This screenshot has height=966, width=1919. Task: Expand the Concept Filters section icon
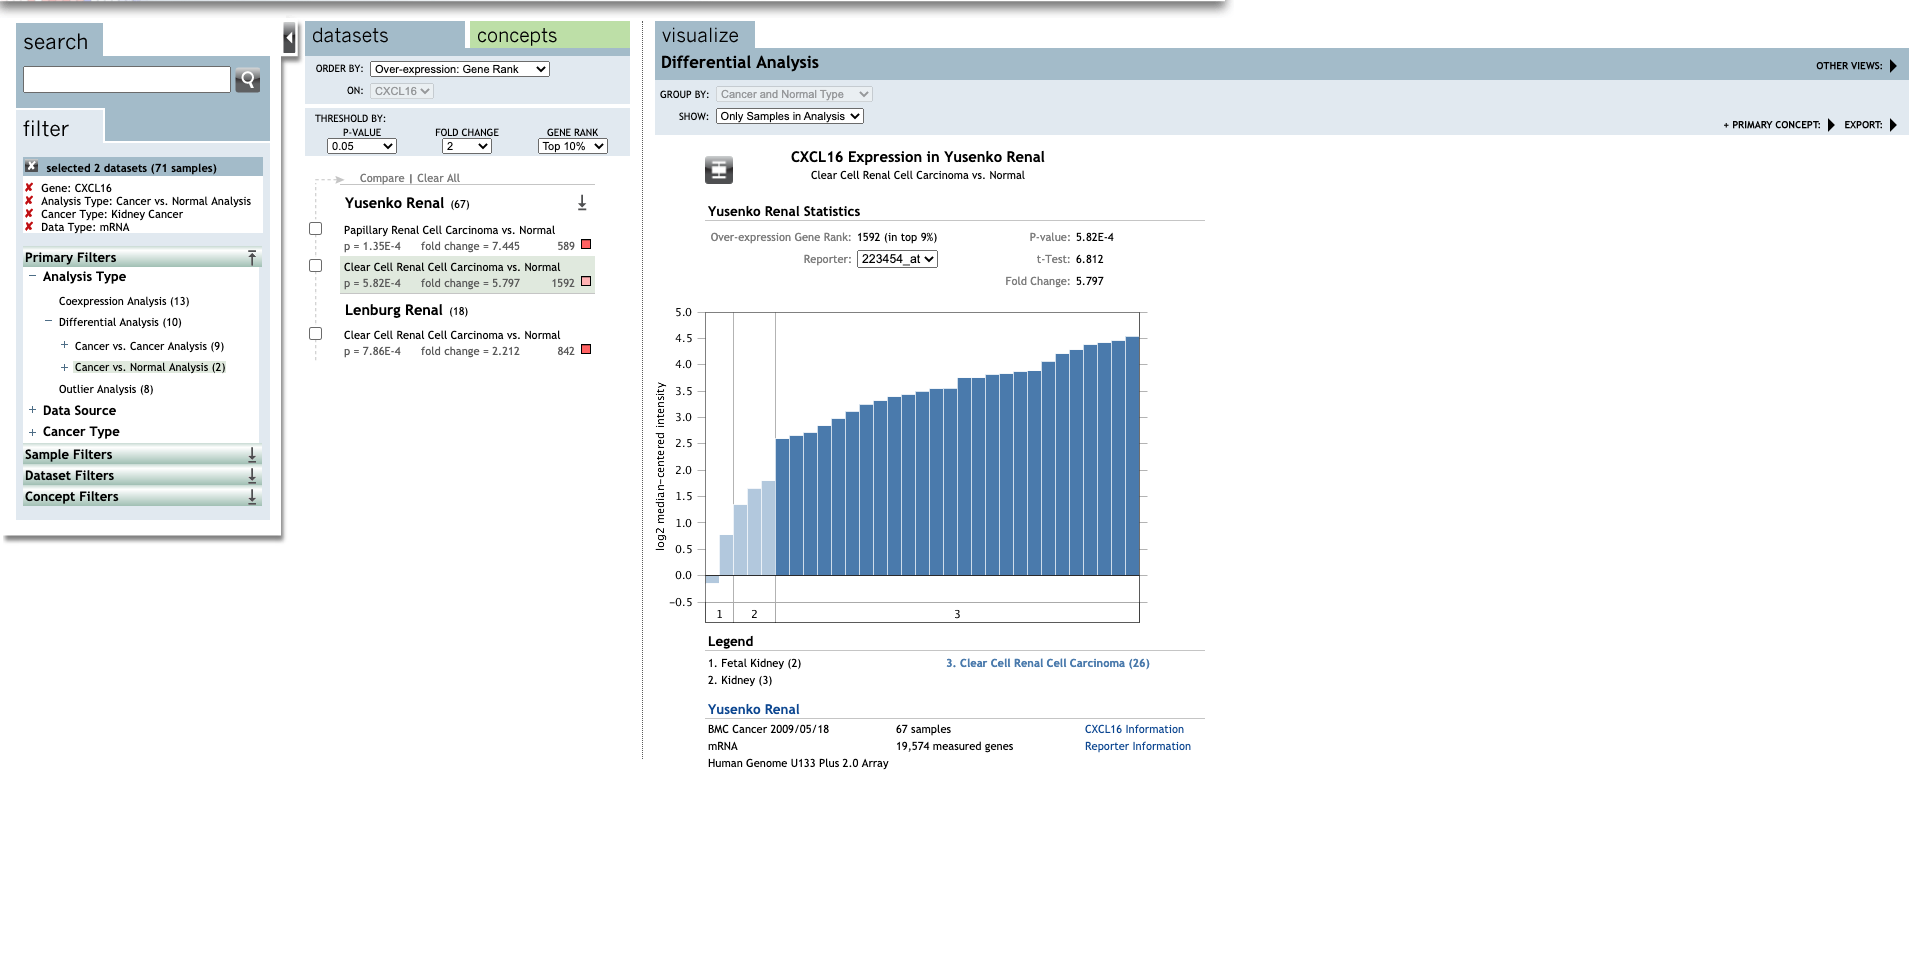click(252, 497)
